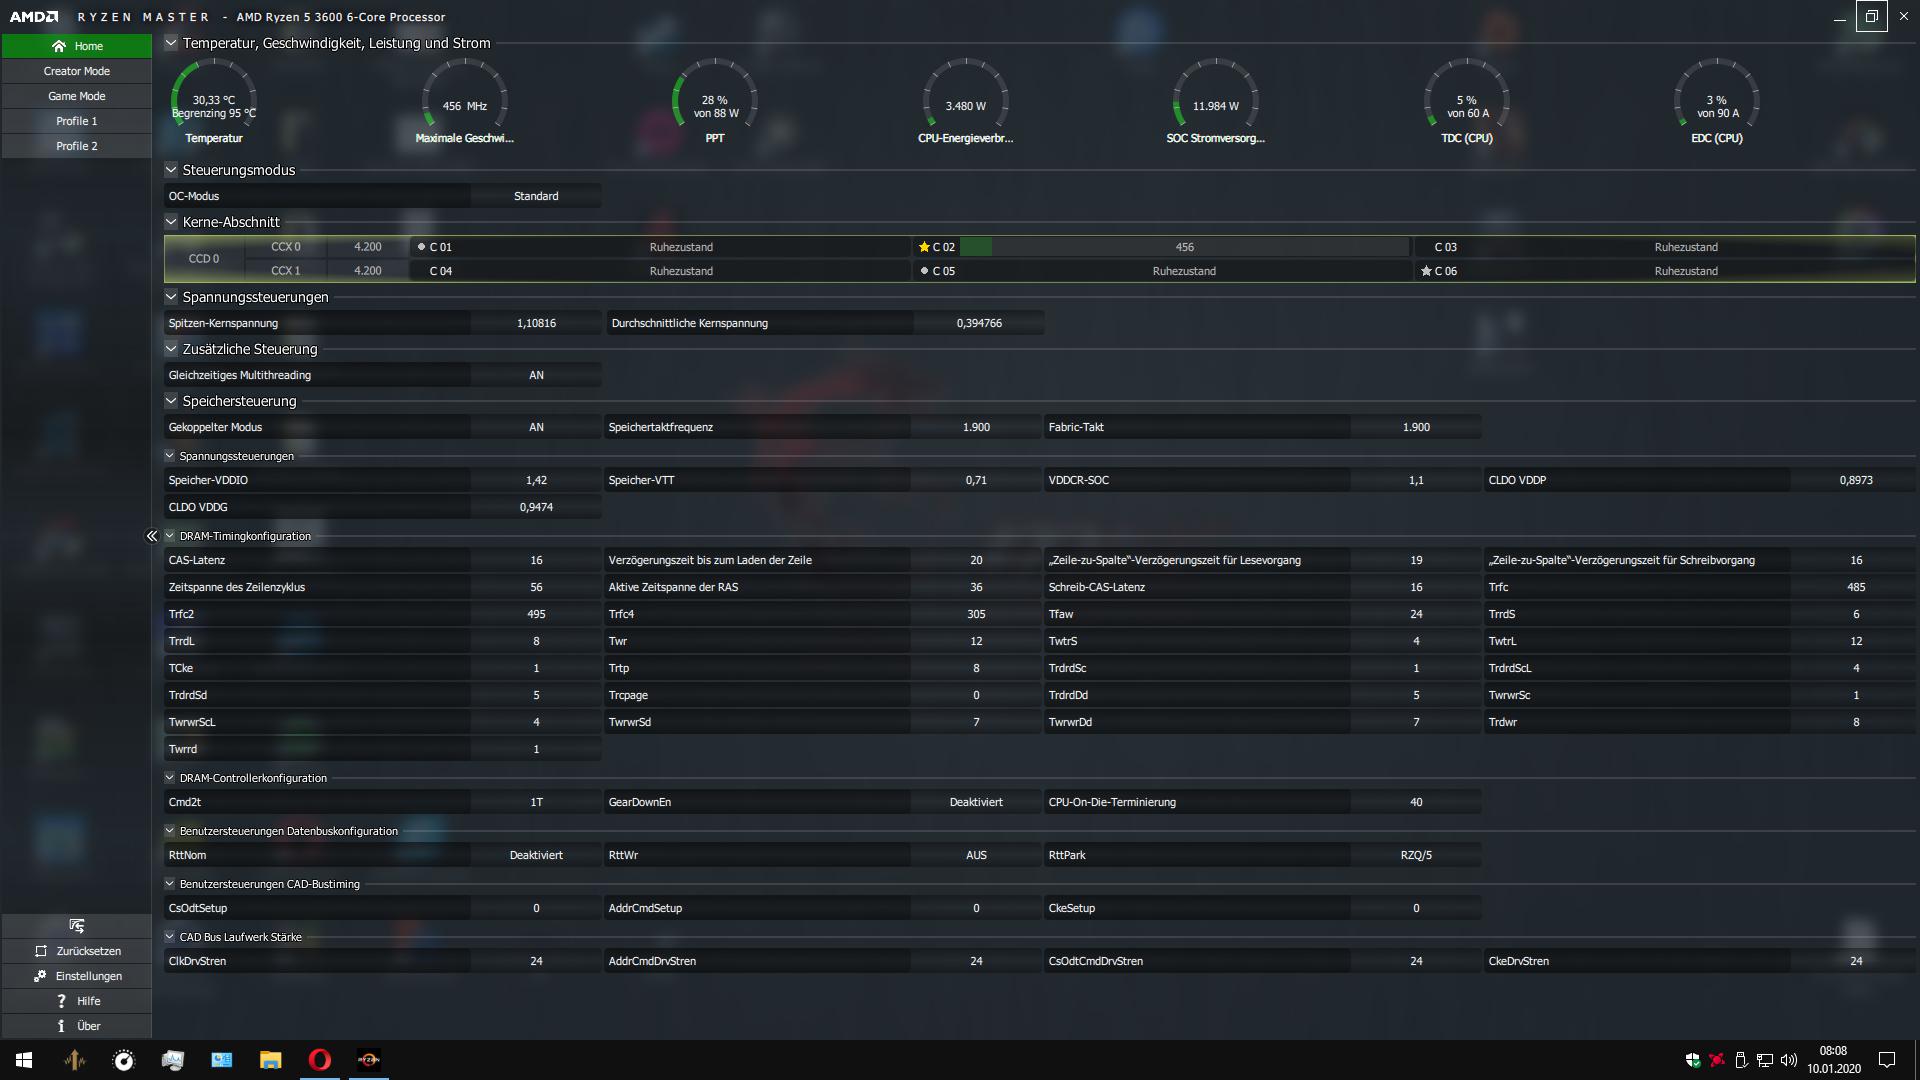Viewport: 1920px width, 1080px height.
Task: Open Profile 1
Action: click(77, 121)
